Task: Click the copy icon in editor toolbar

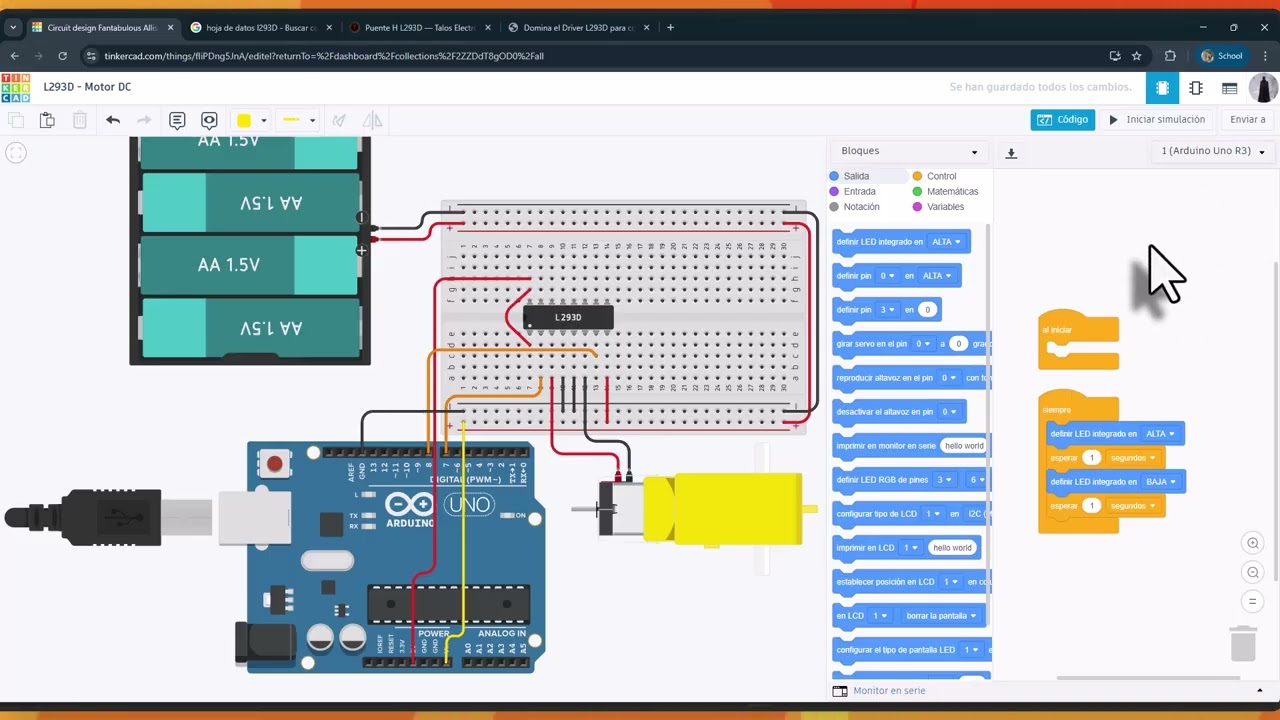Action: tap(16, 120)
